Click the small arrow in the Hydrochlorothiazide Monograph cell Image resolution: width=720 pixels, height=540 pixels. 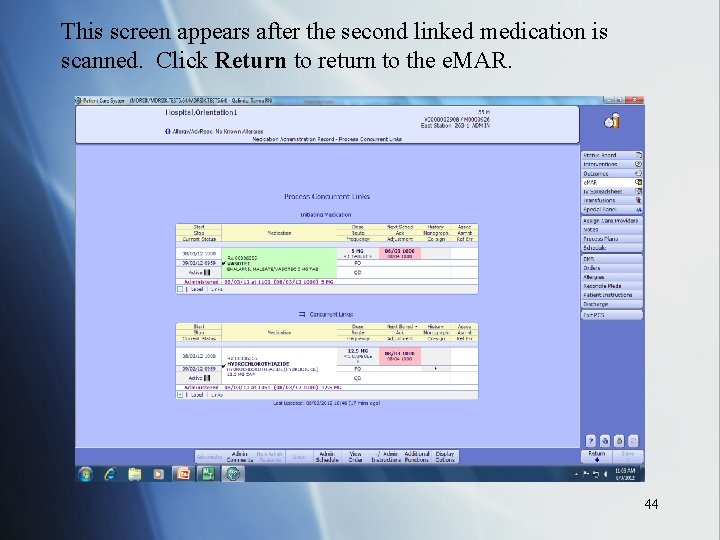point(435,368)
